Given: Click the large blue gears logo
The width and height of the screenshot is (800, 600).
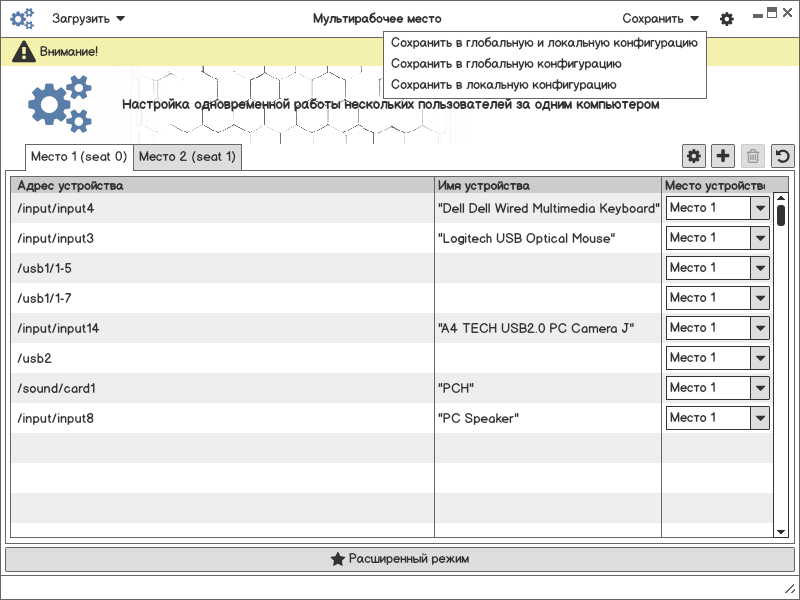Looking at the screenshot, I should click(60, 104).
